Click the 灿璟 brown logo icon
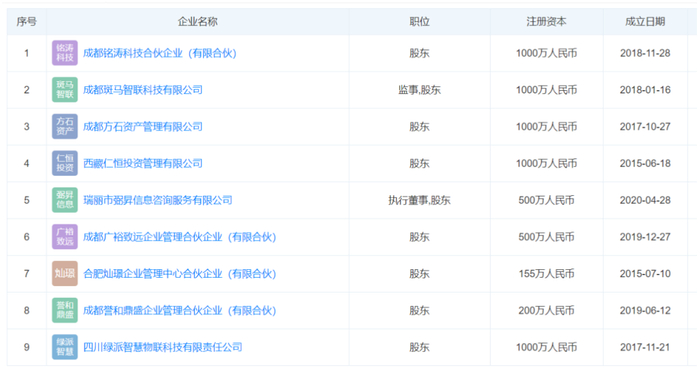The width and height of the screenshot is (700, 373). [x=65, y=274]
